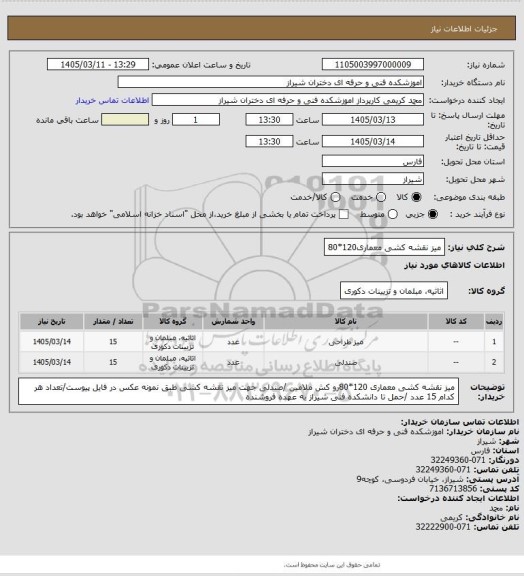Click the گروه کالا column header
Viewport: 524px width, 576px height.
click(x=172, y=321)
